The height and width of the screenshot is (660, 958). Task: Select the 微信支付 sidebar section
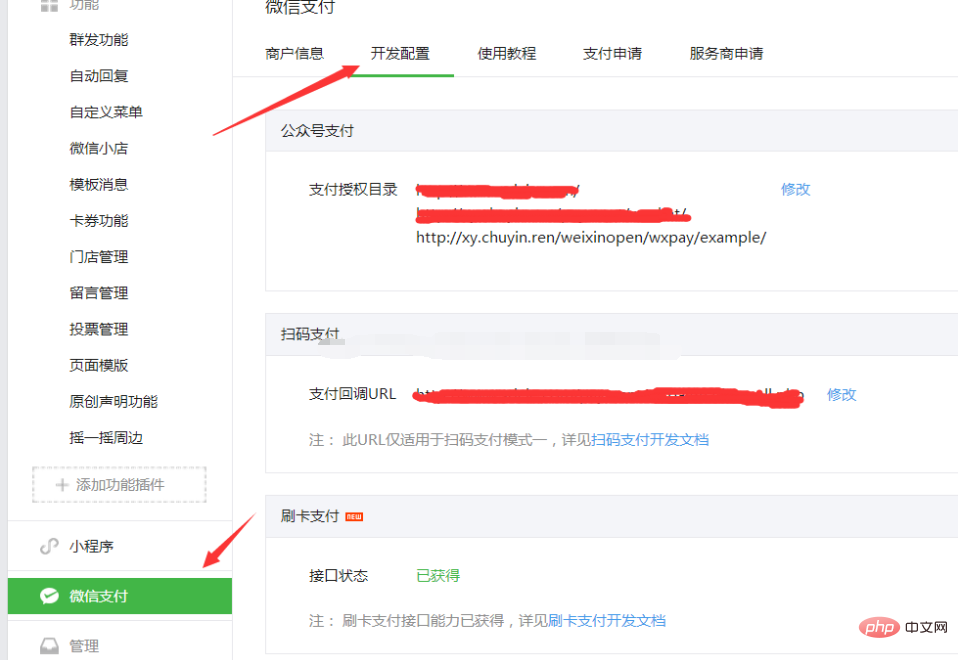[120, 596]
